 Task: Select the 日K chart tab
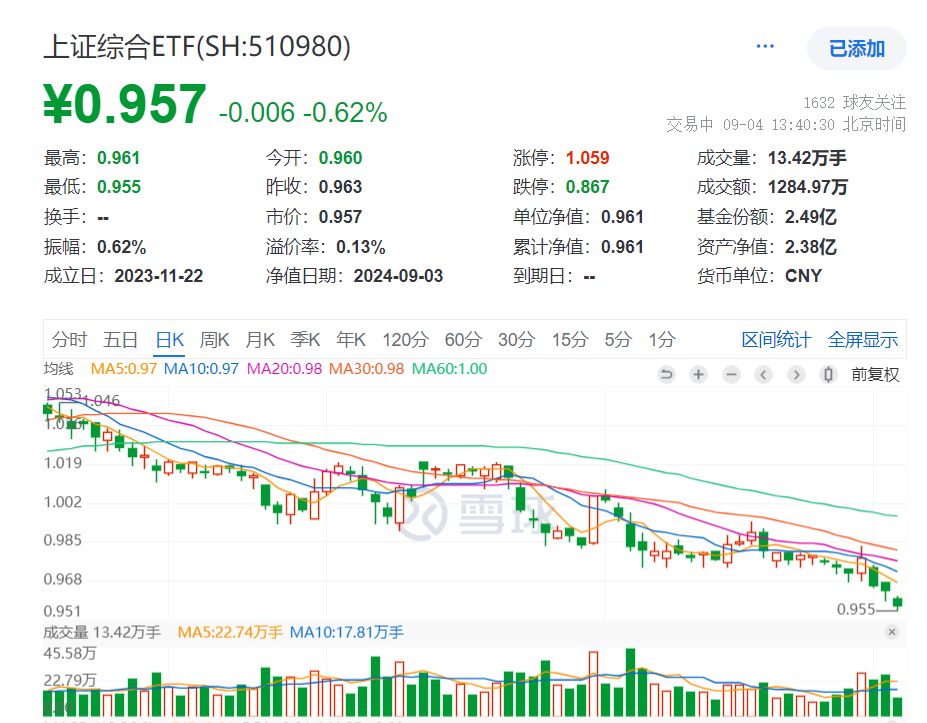pos(169,340)
